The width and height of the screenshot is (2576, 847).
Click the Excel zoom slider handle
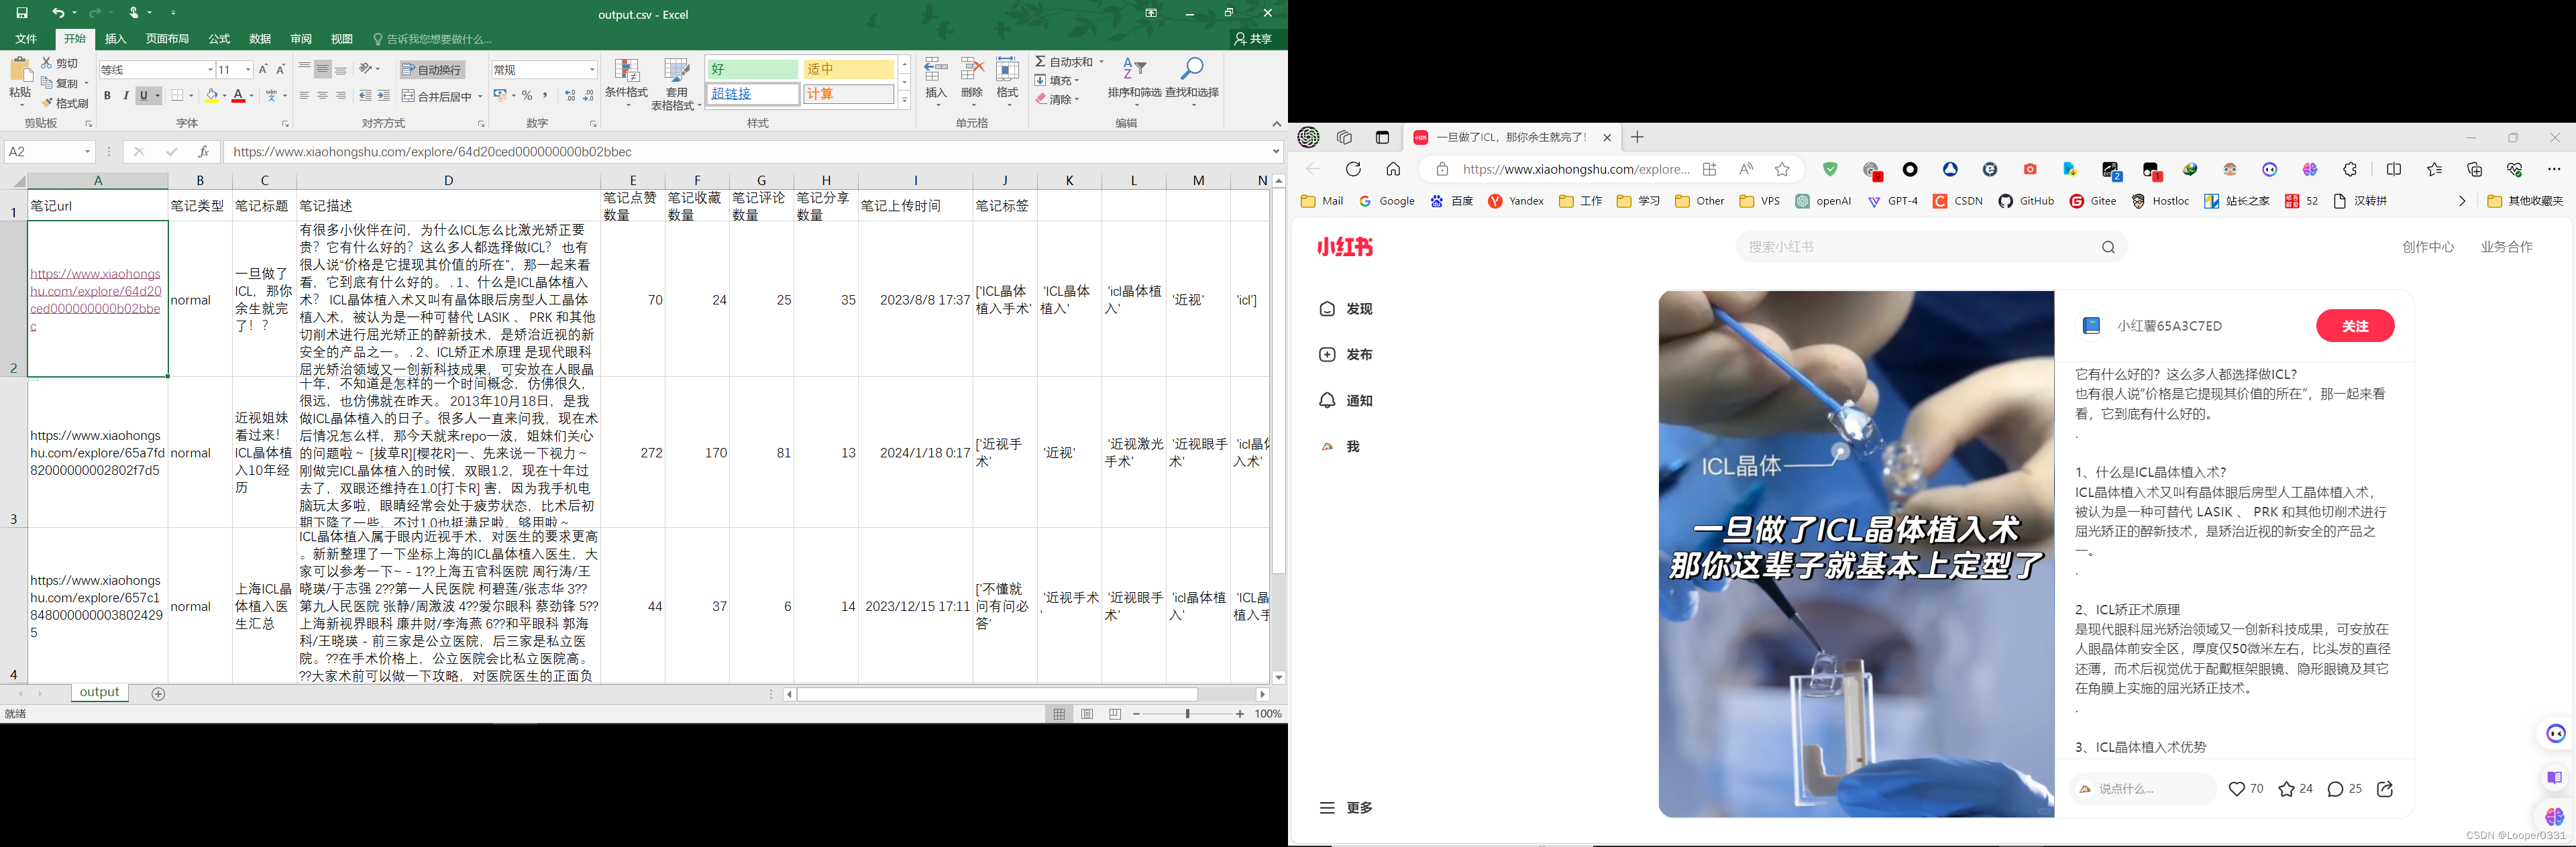tap(1188, 714)
